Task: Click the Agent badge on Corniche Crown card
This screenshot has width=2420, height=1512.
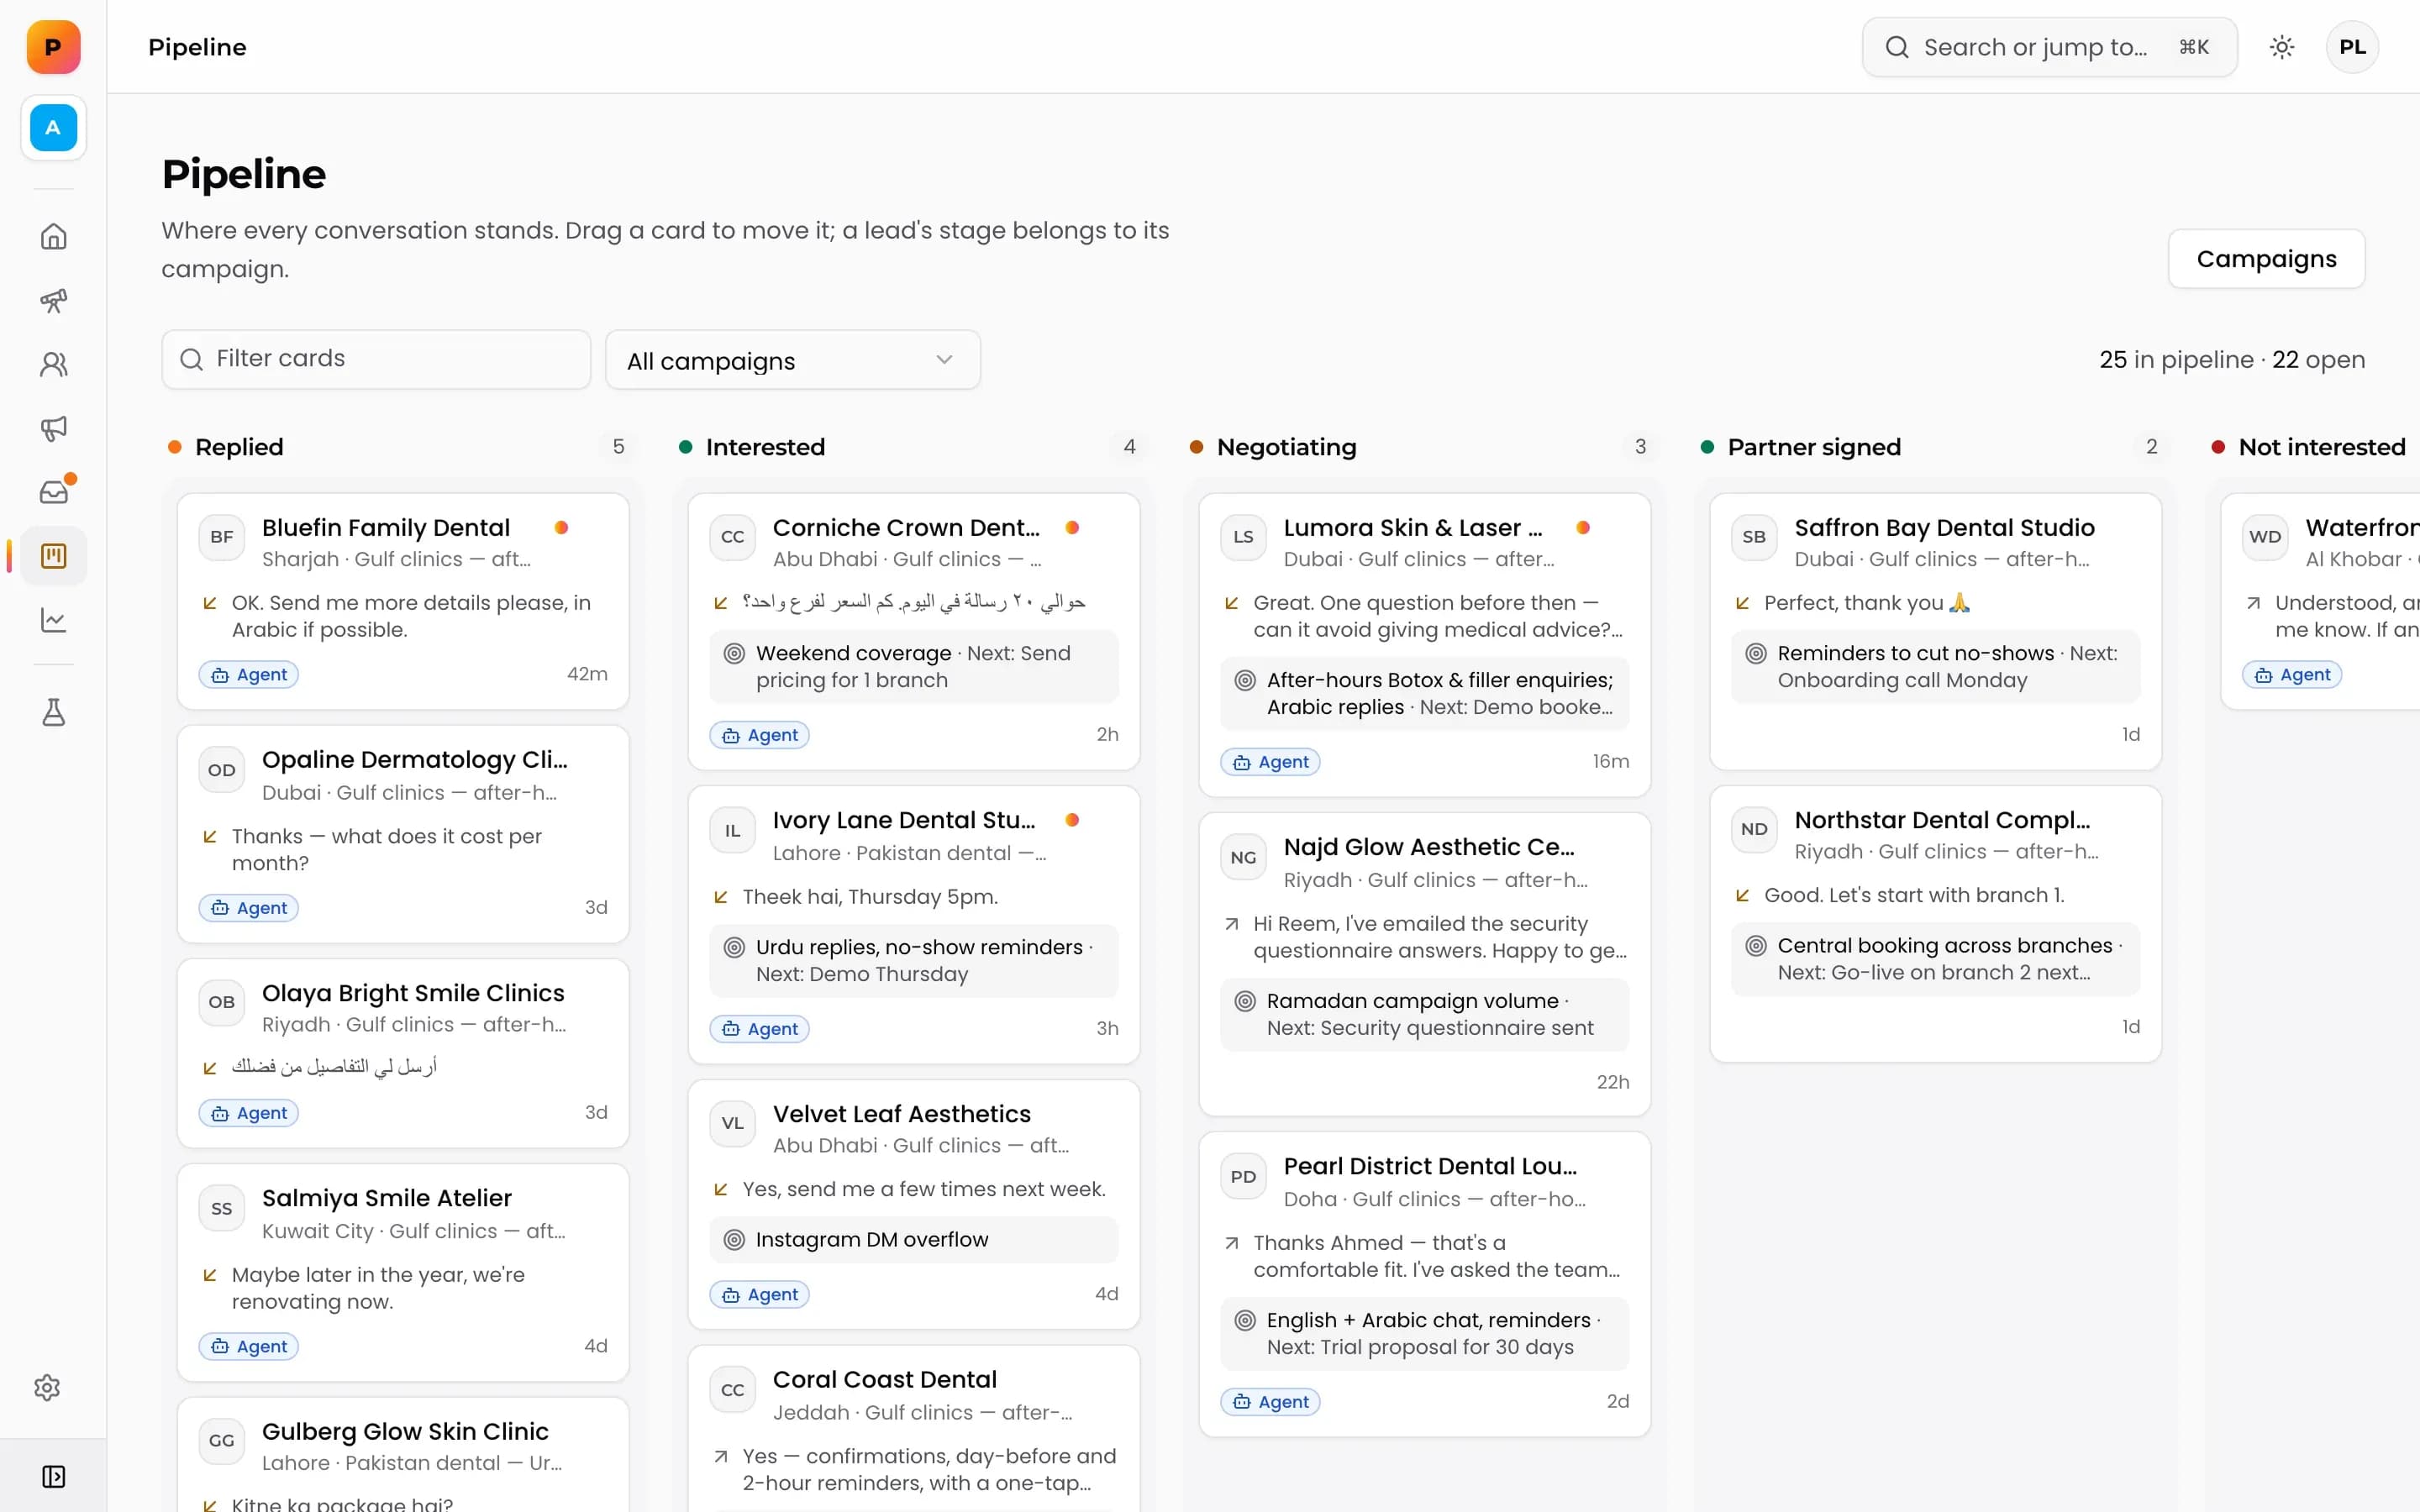Action: click(x=760, y=735)
